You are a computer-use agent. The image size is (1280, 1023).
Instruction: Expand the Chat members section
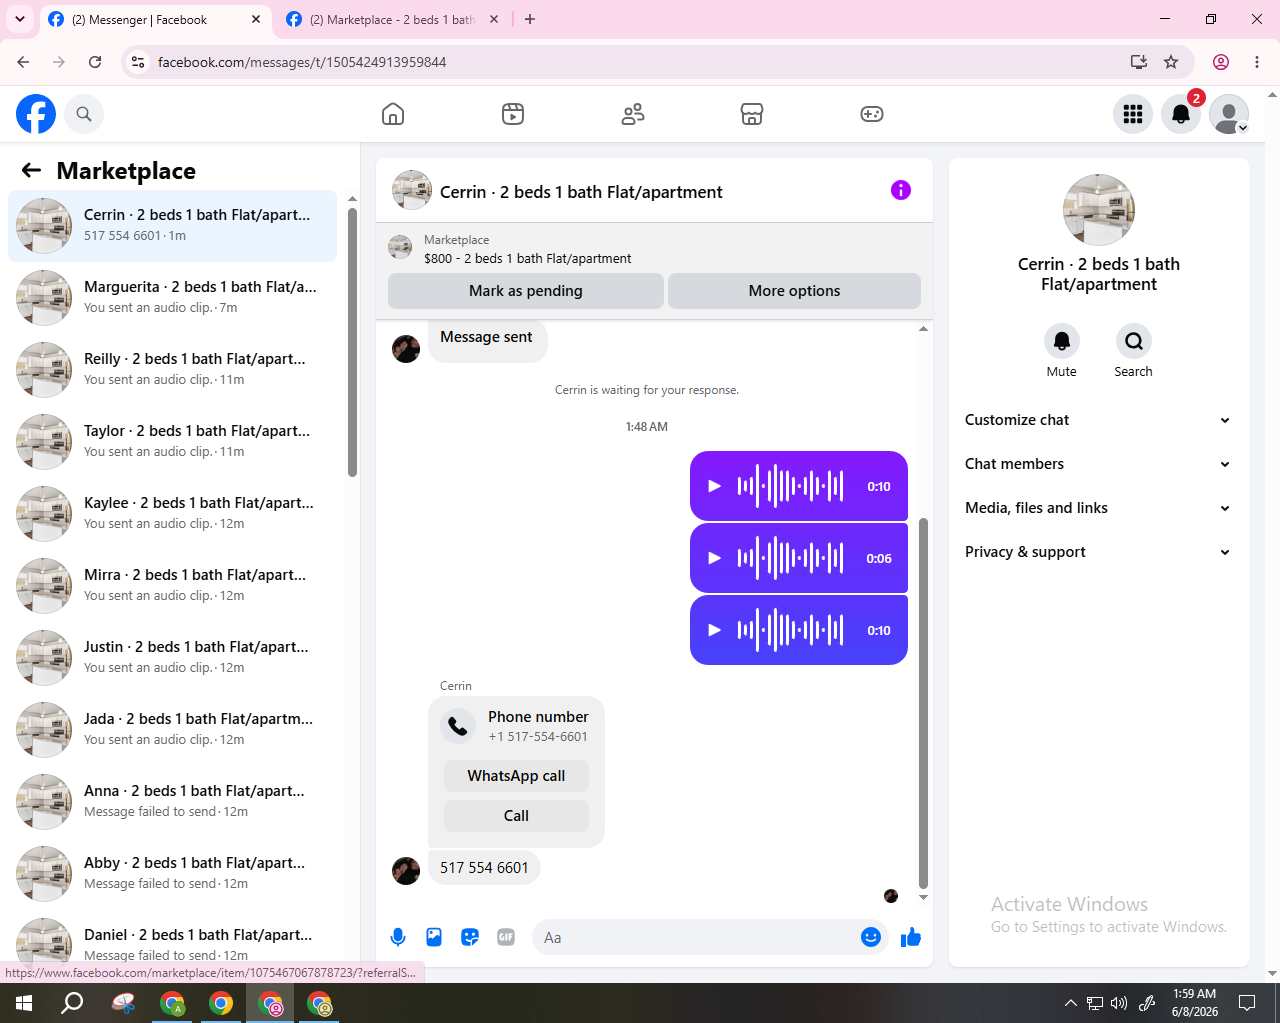(1098, 464)
